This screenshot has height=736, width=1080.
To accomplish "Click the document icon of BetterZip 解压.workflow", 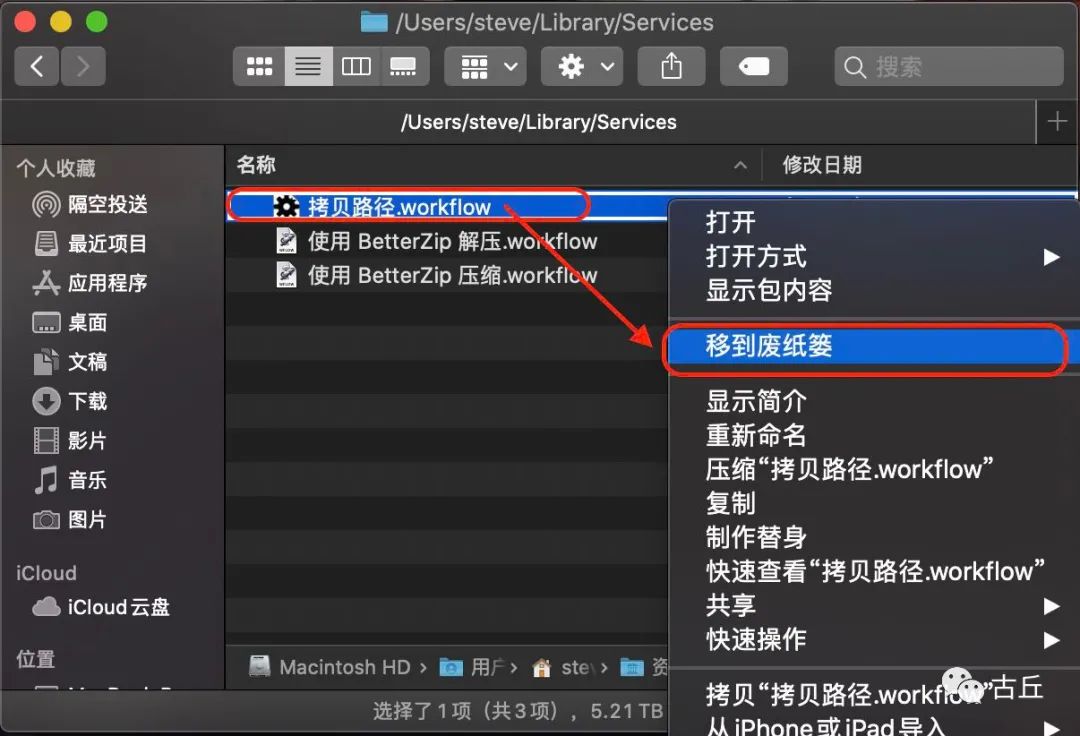I will coord(287,240).
